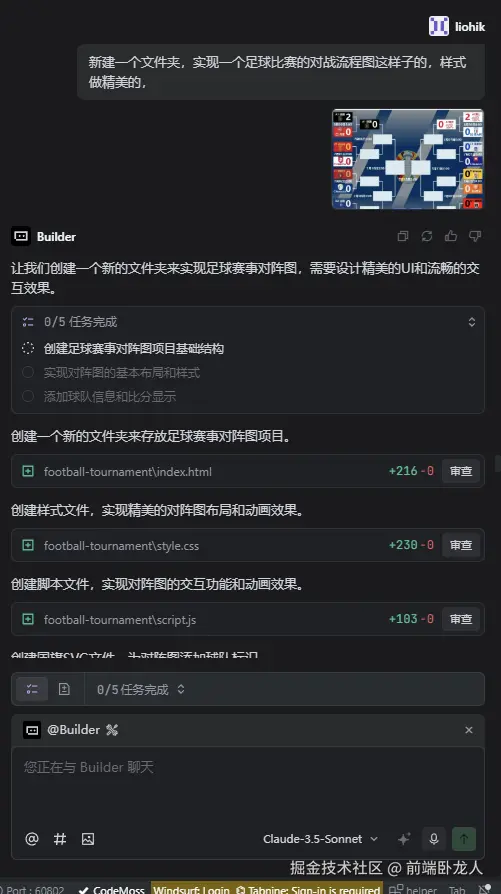The height and width of the screenshot is (894, 501).
Task: Regenerate the Builder response
Action: tap(427, 236)
